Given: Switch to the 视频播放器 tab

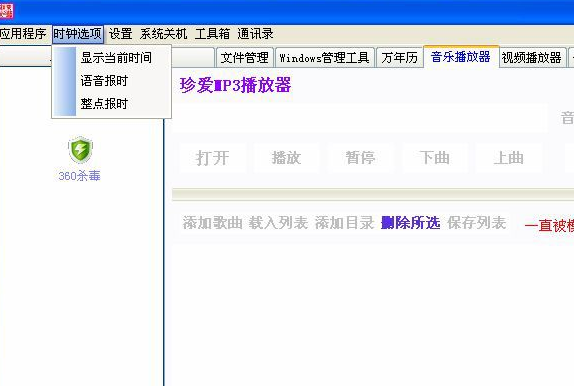Looking at the screenshot, I should point(531,57).
